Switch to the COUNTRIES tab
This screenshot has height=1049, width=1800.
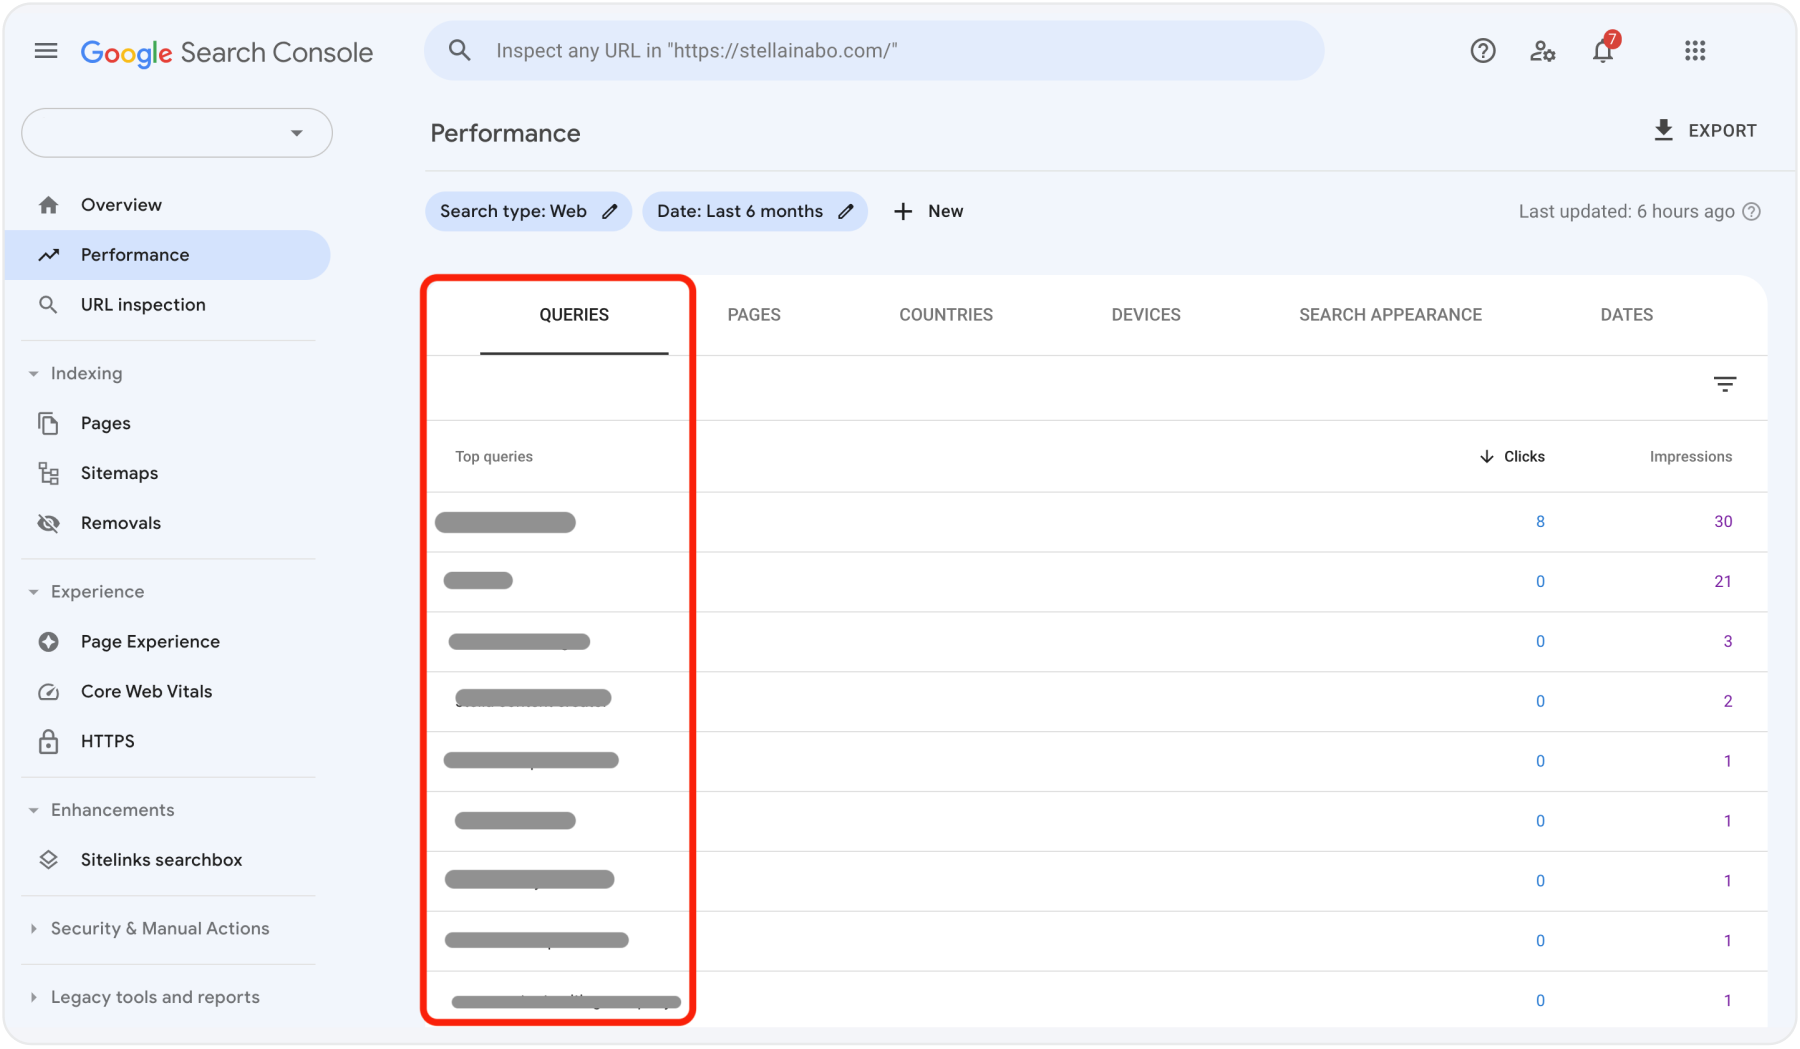(945, 314)
